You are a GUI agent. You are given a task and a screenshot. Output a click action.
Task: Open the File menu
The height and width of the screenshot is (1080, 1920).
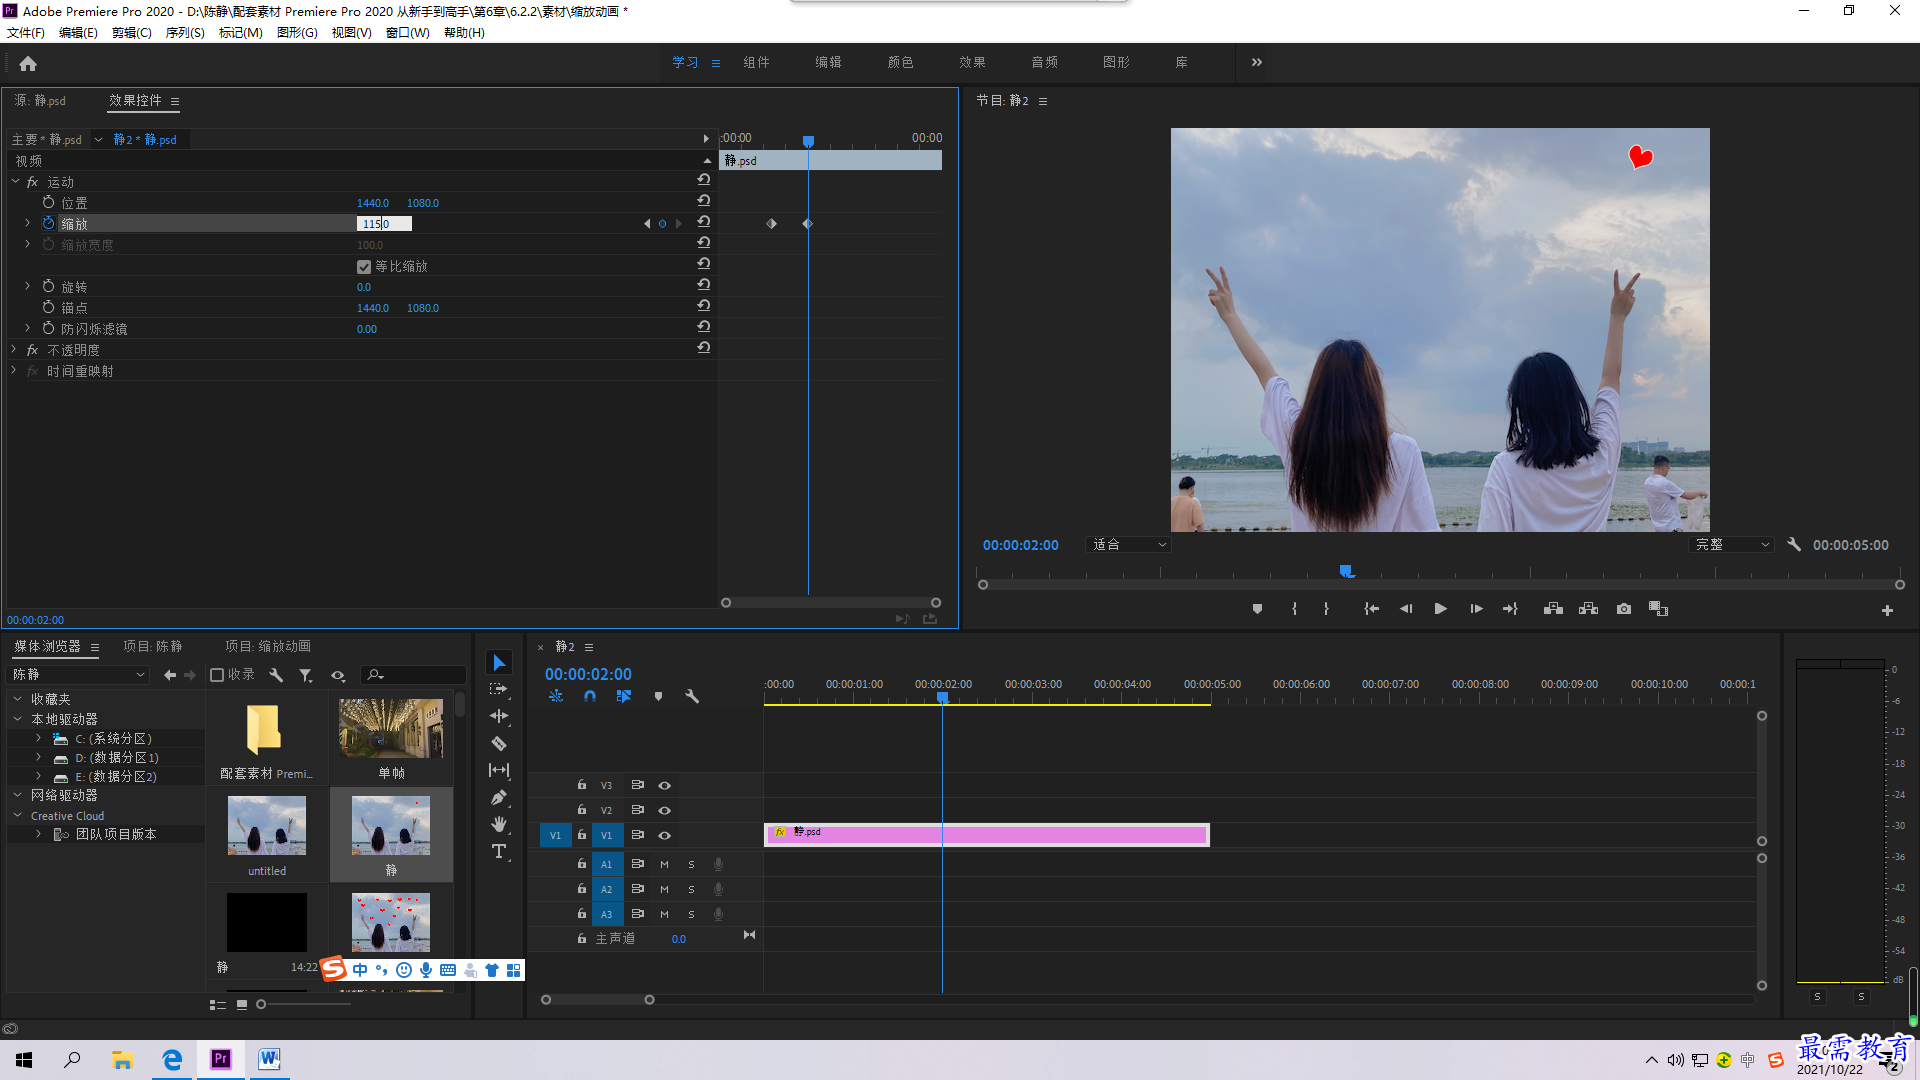(x=26, y=33)
